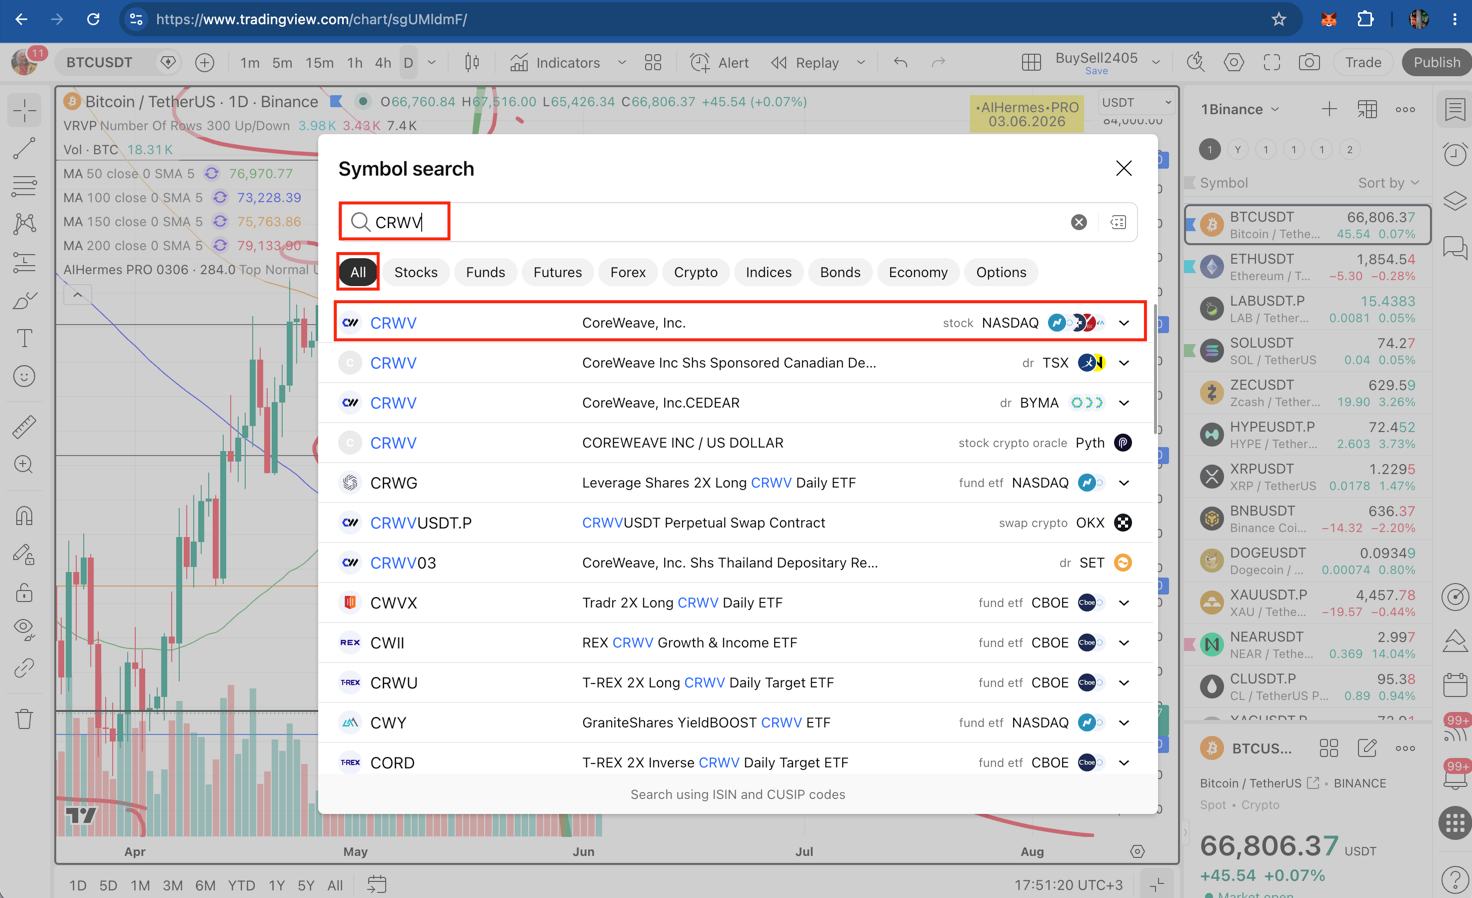The image size is (1472, 898).
Task: Toggle lock all drawings icon
Action: [x=24, y=593]
